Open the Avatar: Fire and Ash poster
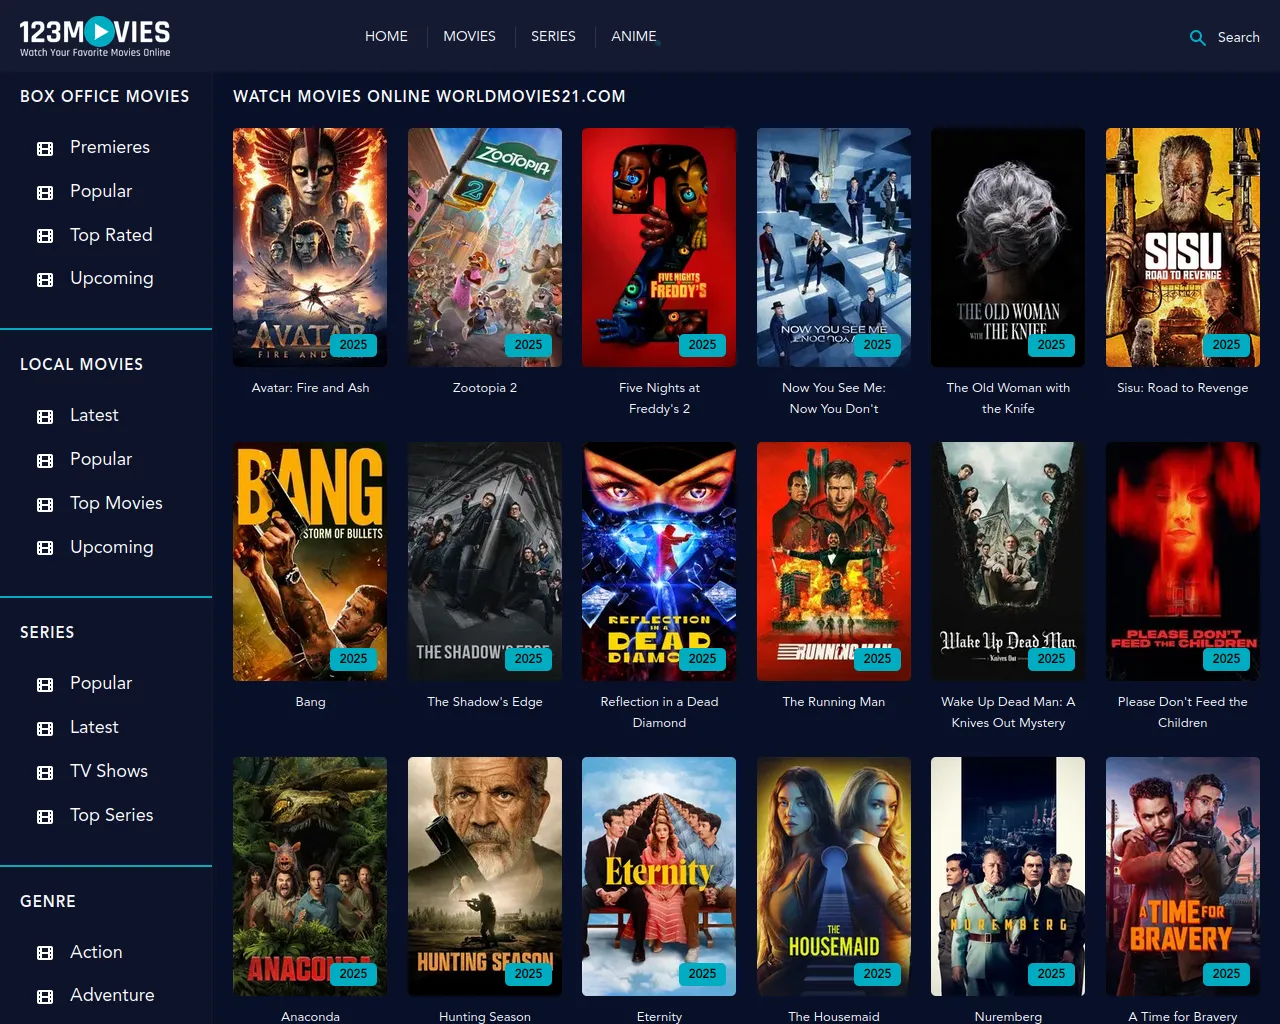This screenshot has width=1280, height=1024. click(310, 247)
